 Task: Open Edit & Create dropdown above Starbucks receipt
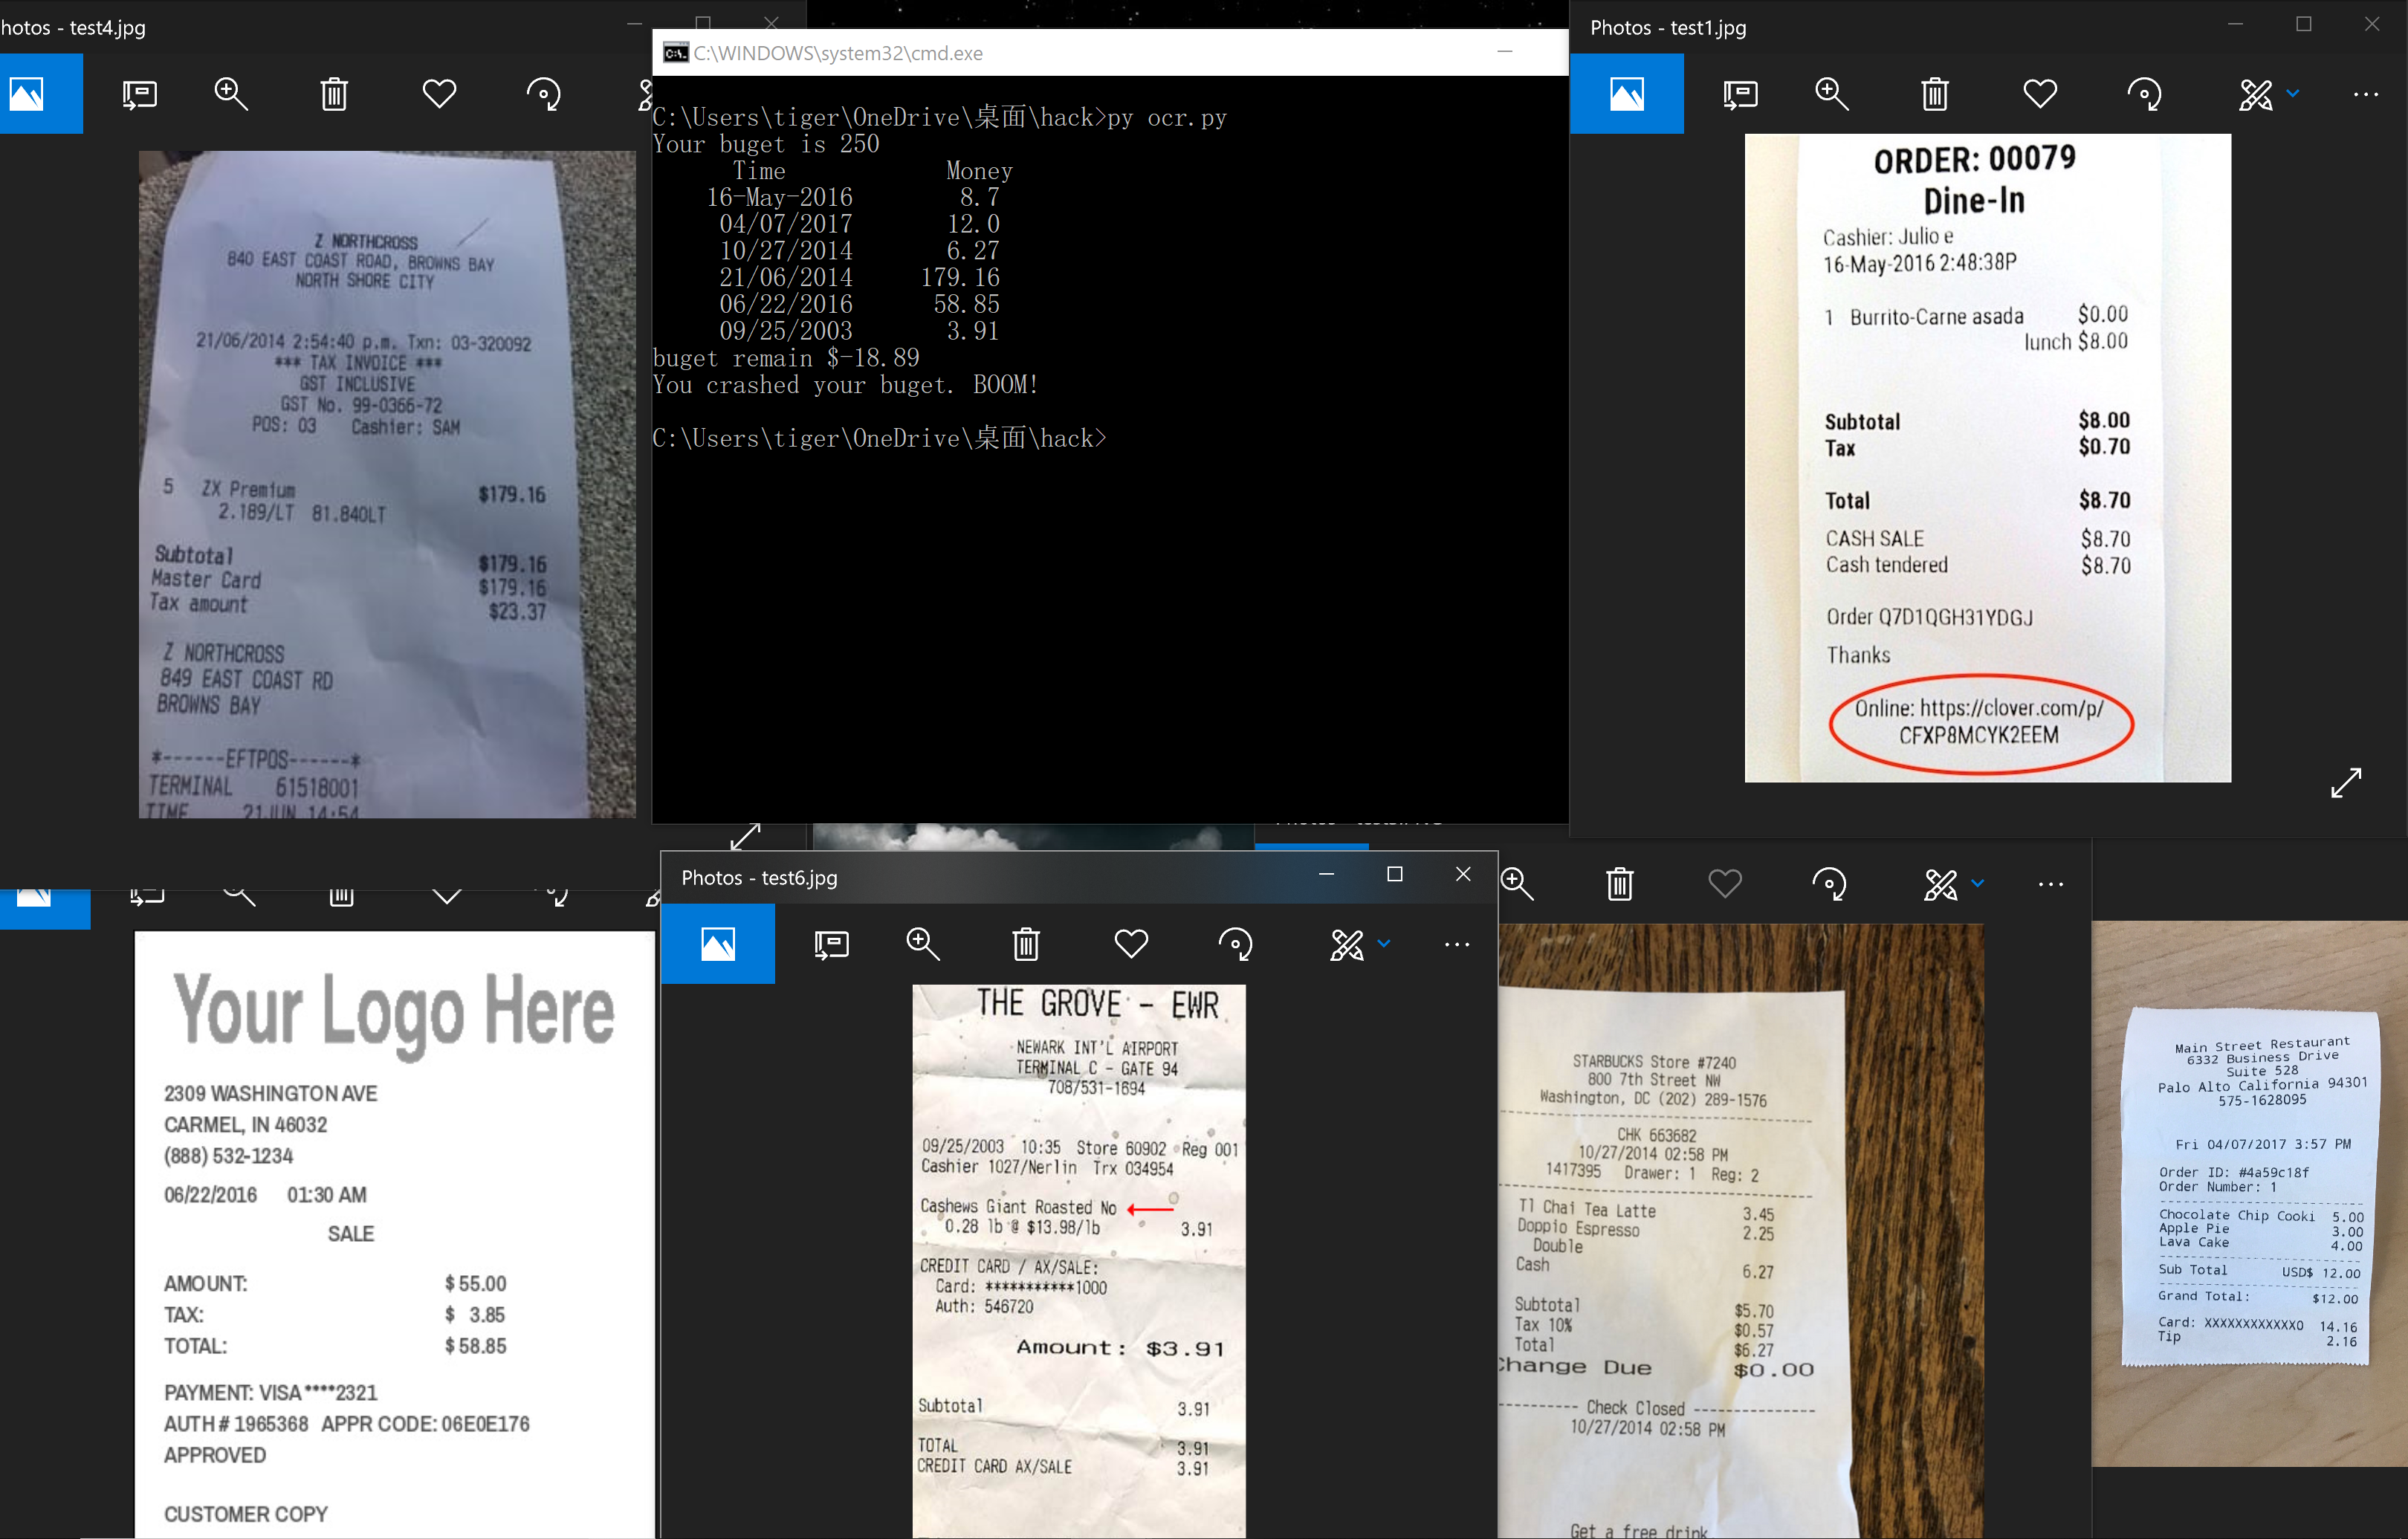coord(1977,884)
